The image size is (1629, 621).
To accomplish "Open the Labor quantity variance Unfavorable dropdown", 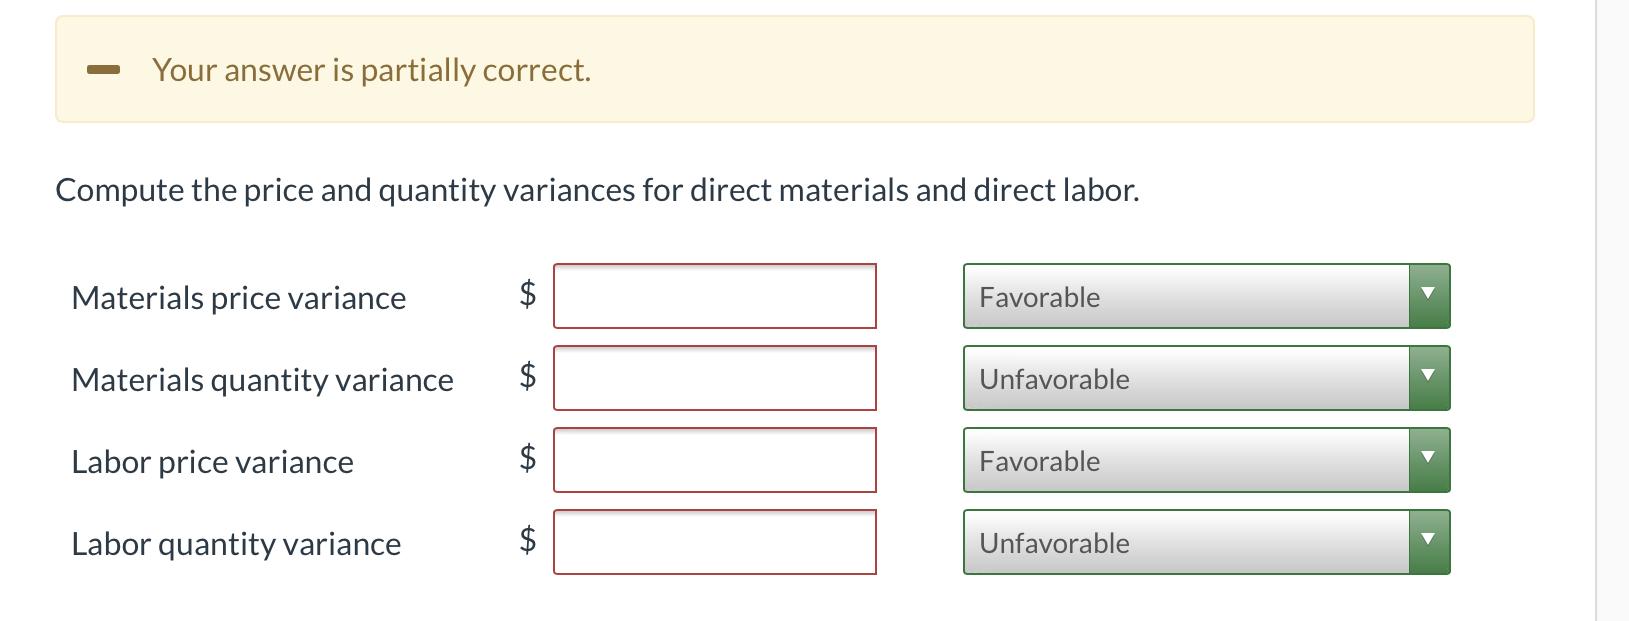I will pos(1186,542).
